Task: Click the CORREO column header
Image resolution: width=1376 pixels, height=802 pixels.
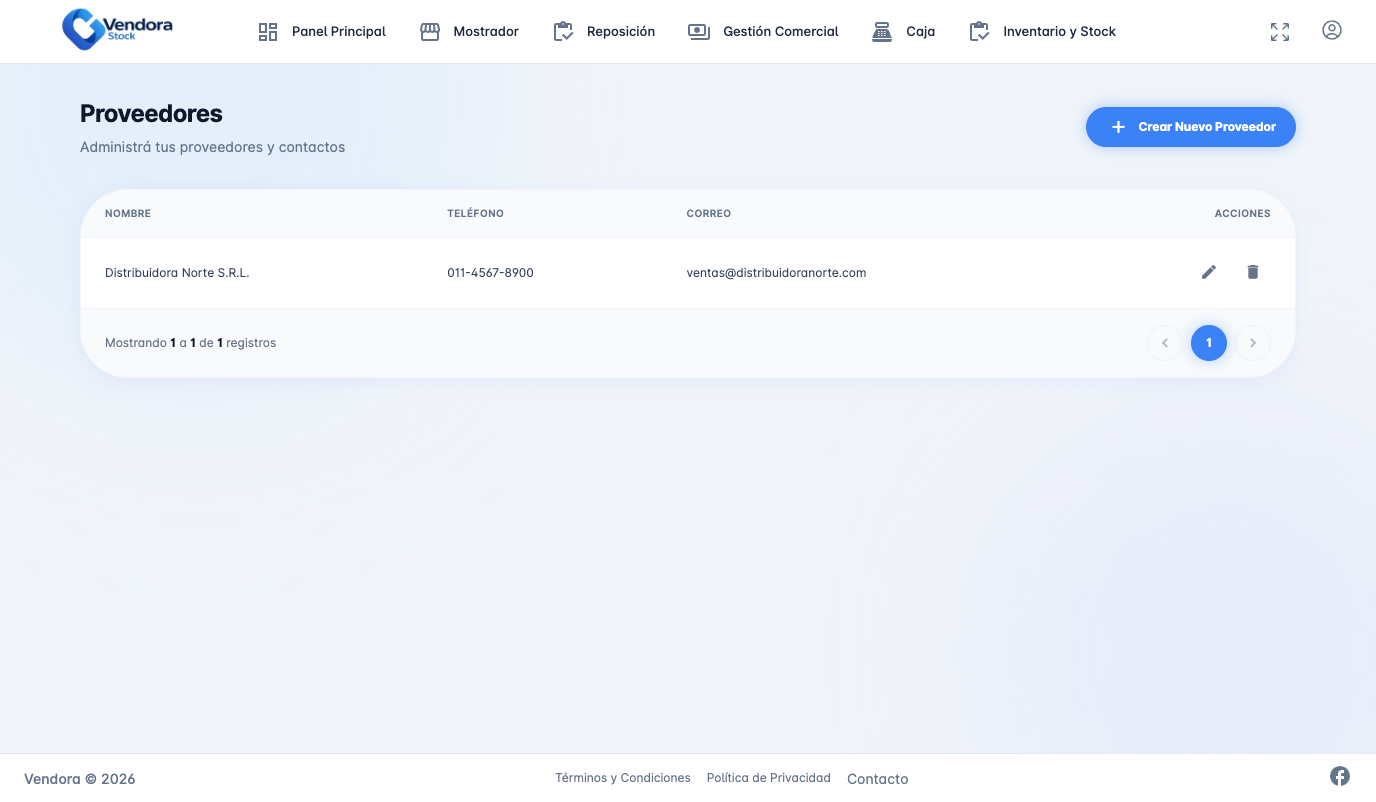Action: pyautogui.click(x=709, y=214)
